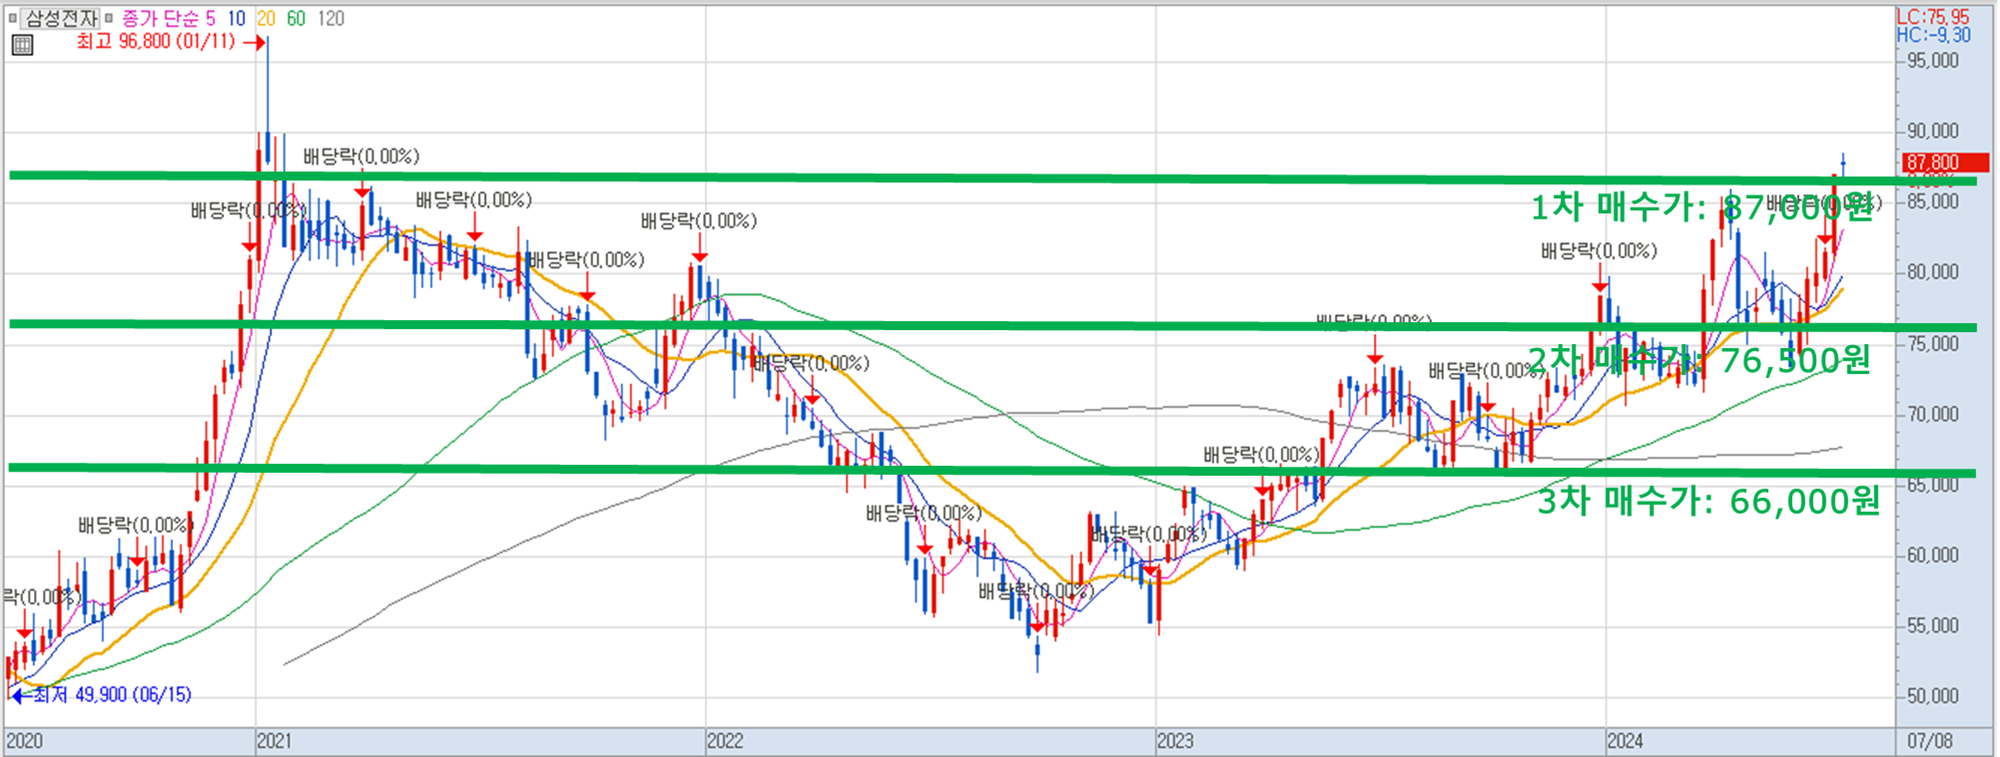Viewport: 2000px width, 757px height.
Task: Click the 95,000 price axis label
Action: point(1932,60)
